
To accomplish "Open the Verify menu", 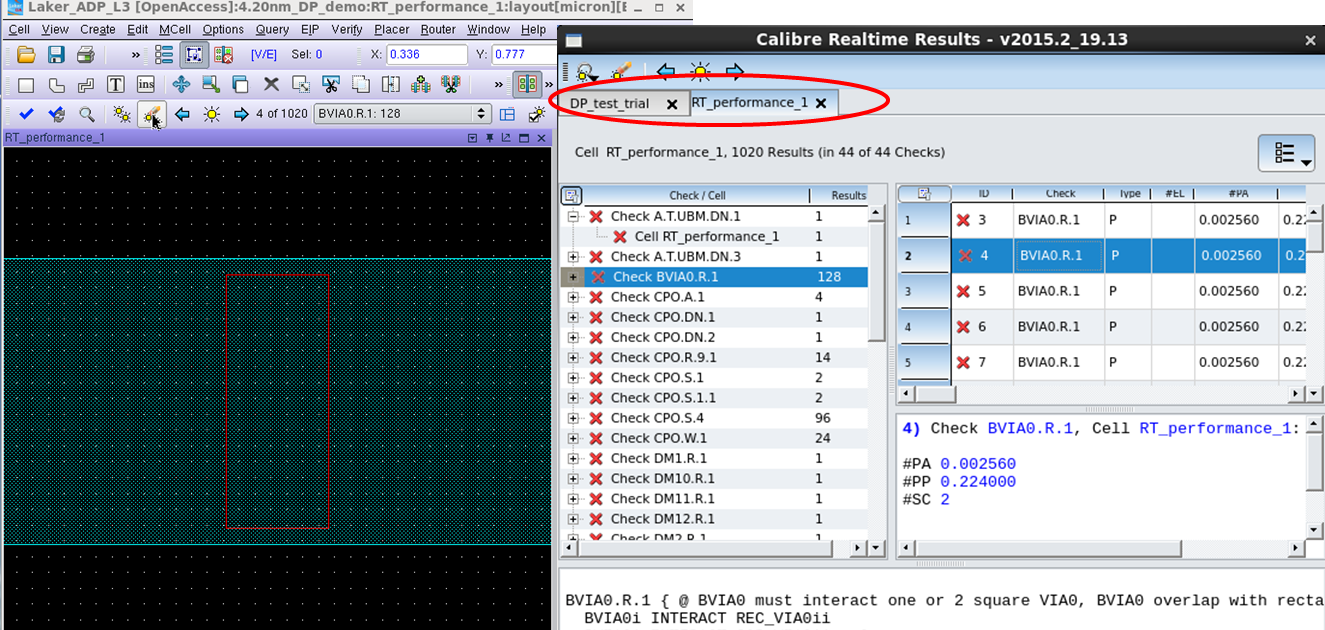I will 347,30.
